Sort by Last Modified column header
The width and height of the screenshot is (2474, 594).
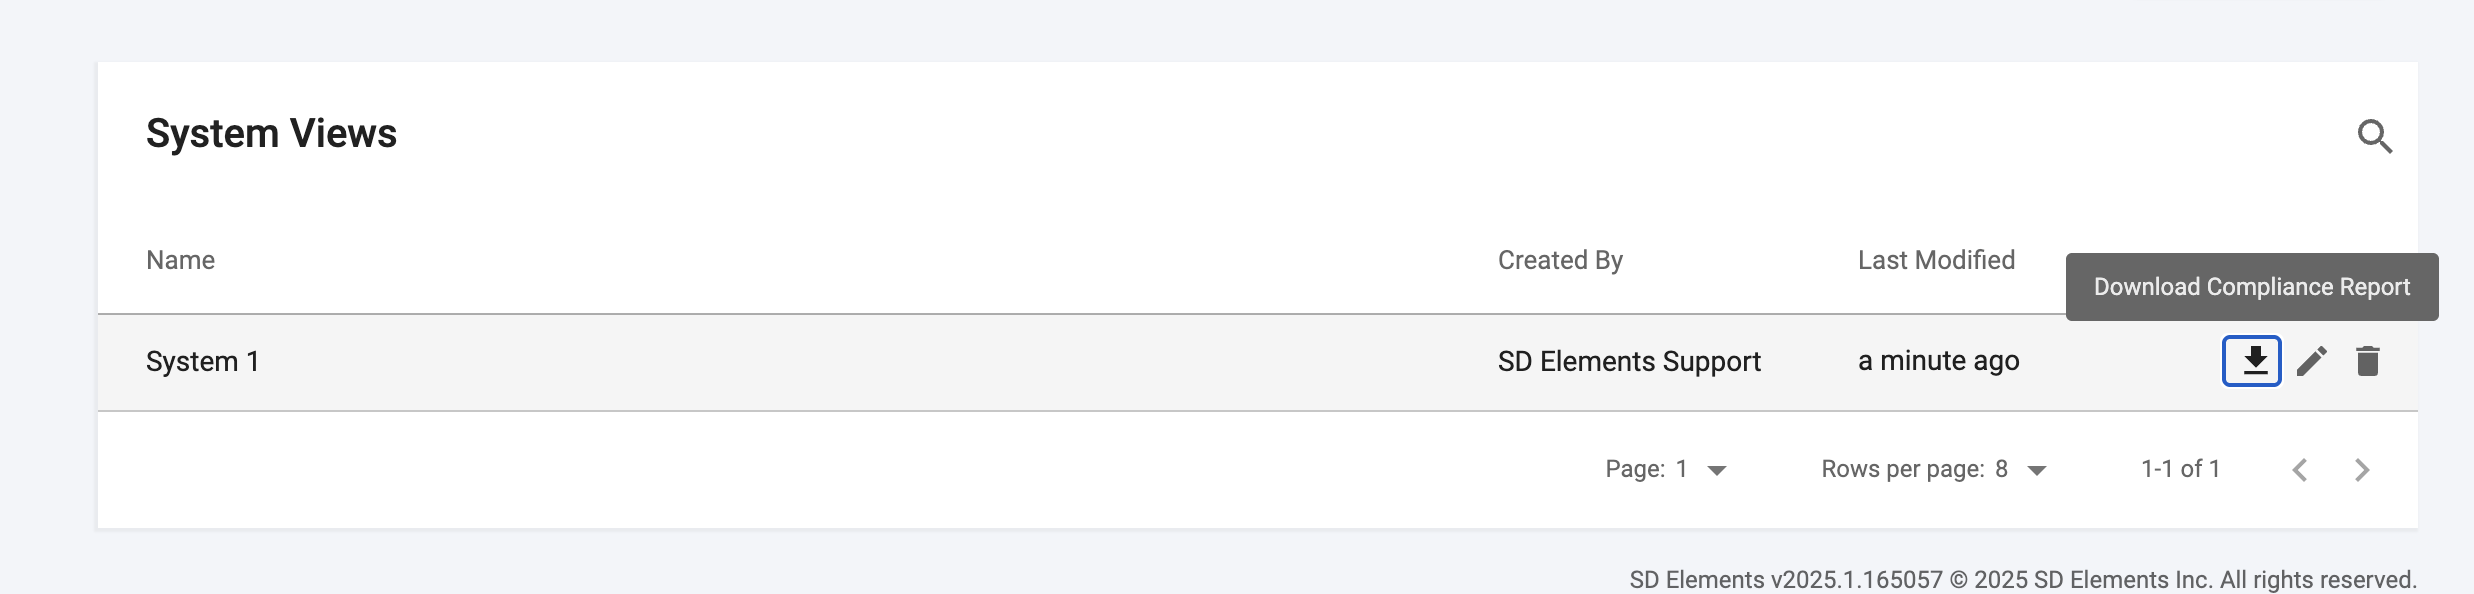point(1936,260)
